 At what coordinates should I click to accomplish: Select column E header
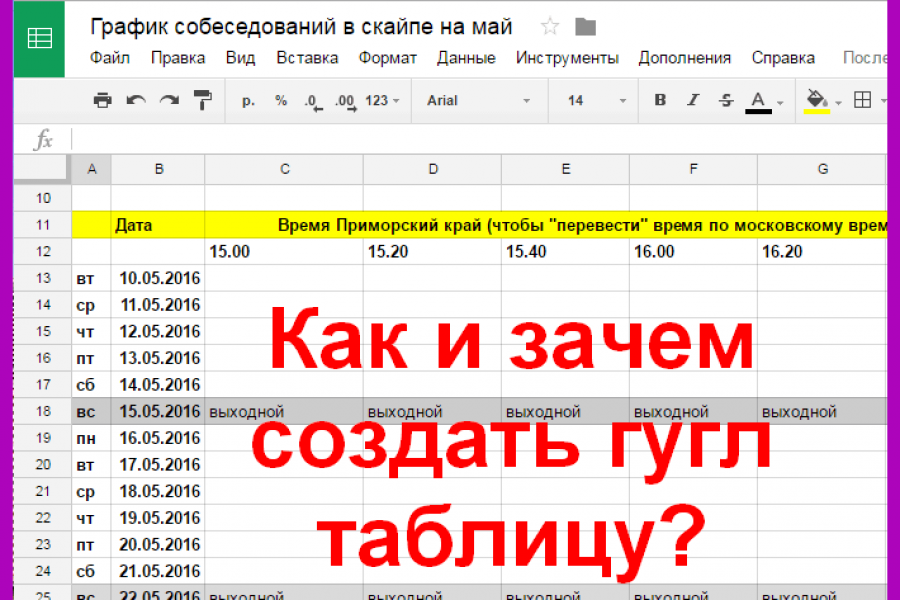[x=565, y=169]
